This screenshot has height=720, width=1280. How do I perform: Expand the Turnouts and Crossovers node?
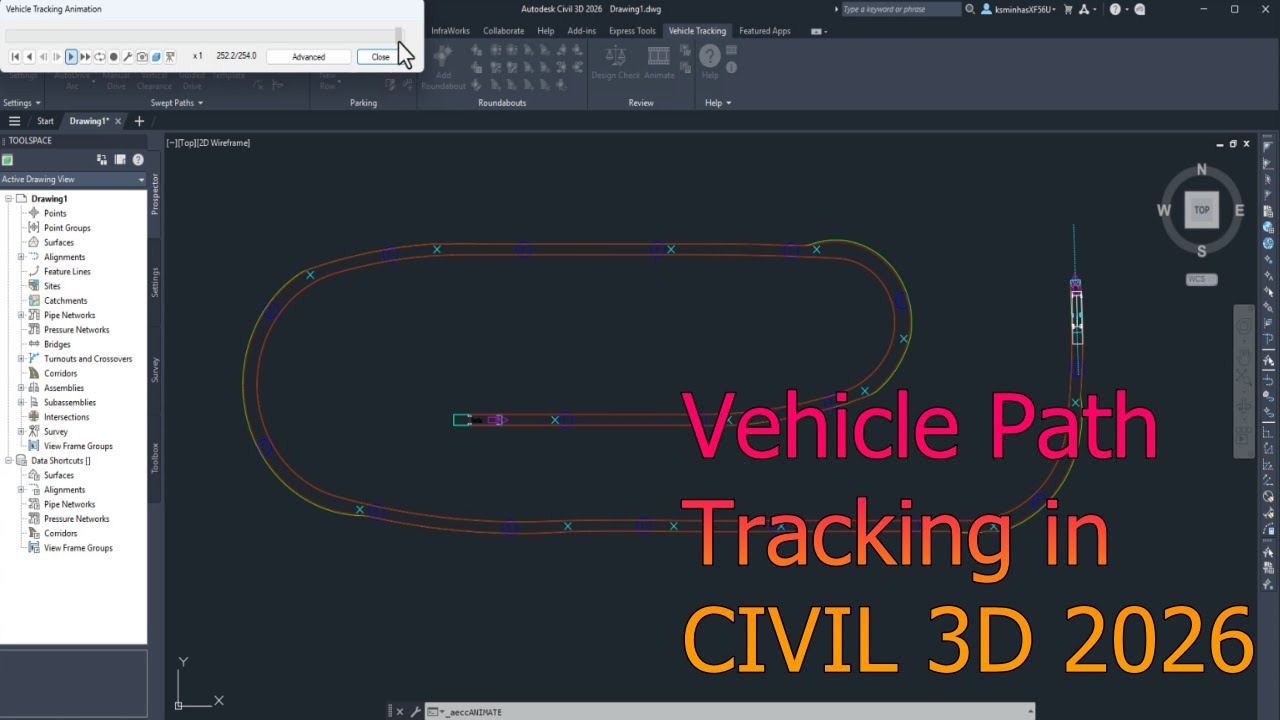click(x=21, y=359)
